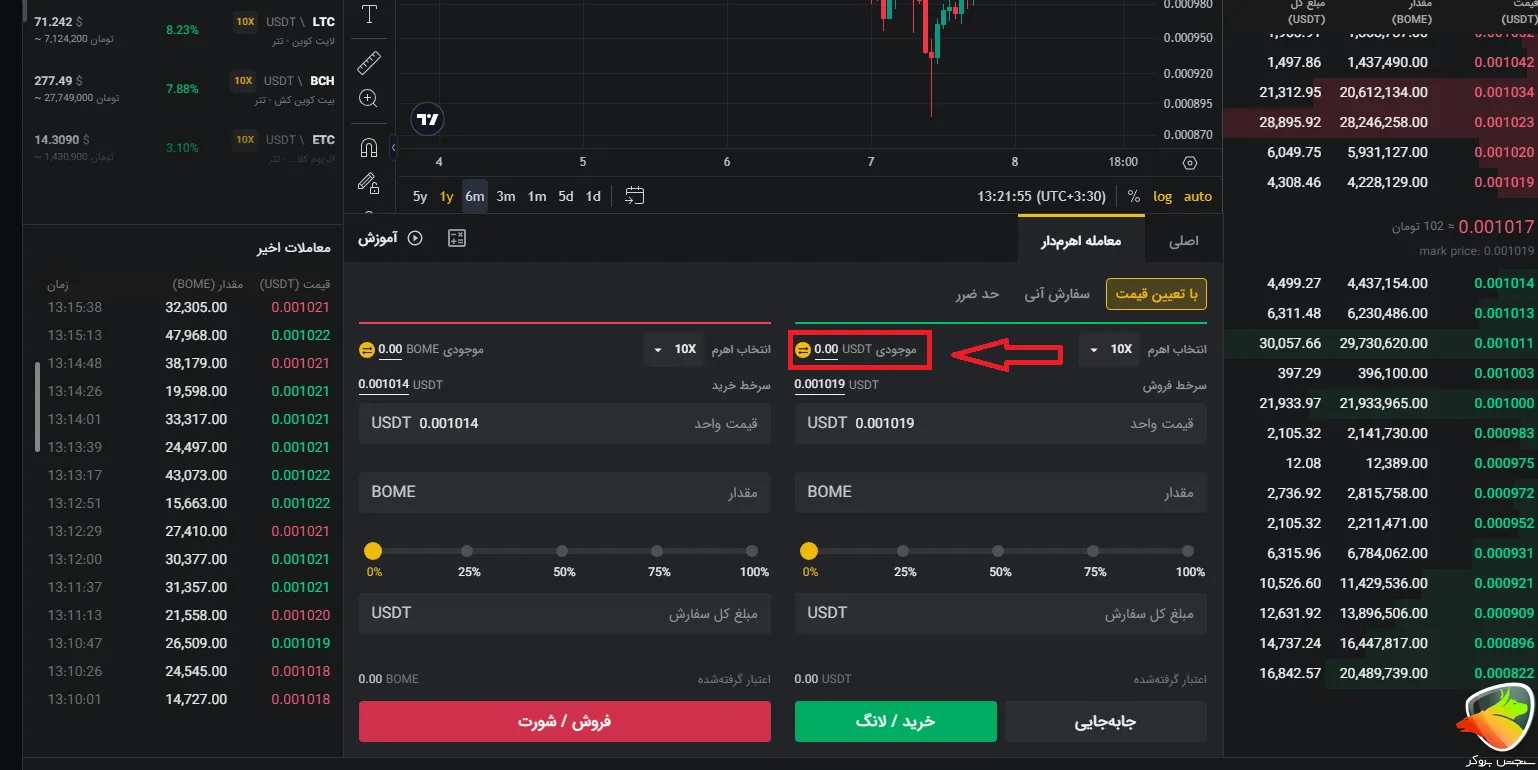The width and height of the screenshot is (1538, 770).
Task: Open the calculator icon beside آموزش
Action: point(457,238)
